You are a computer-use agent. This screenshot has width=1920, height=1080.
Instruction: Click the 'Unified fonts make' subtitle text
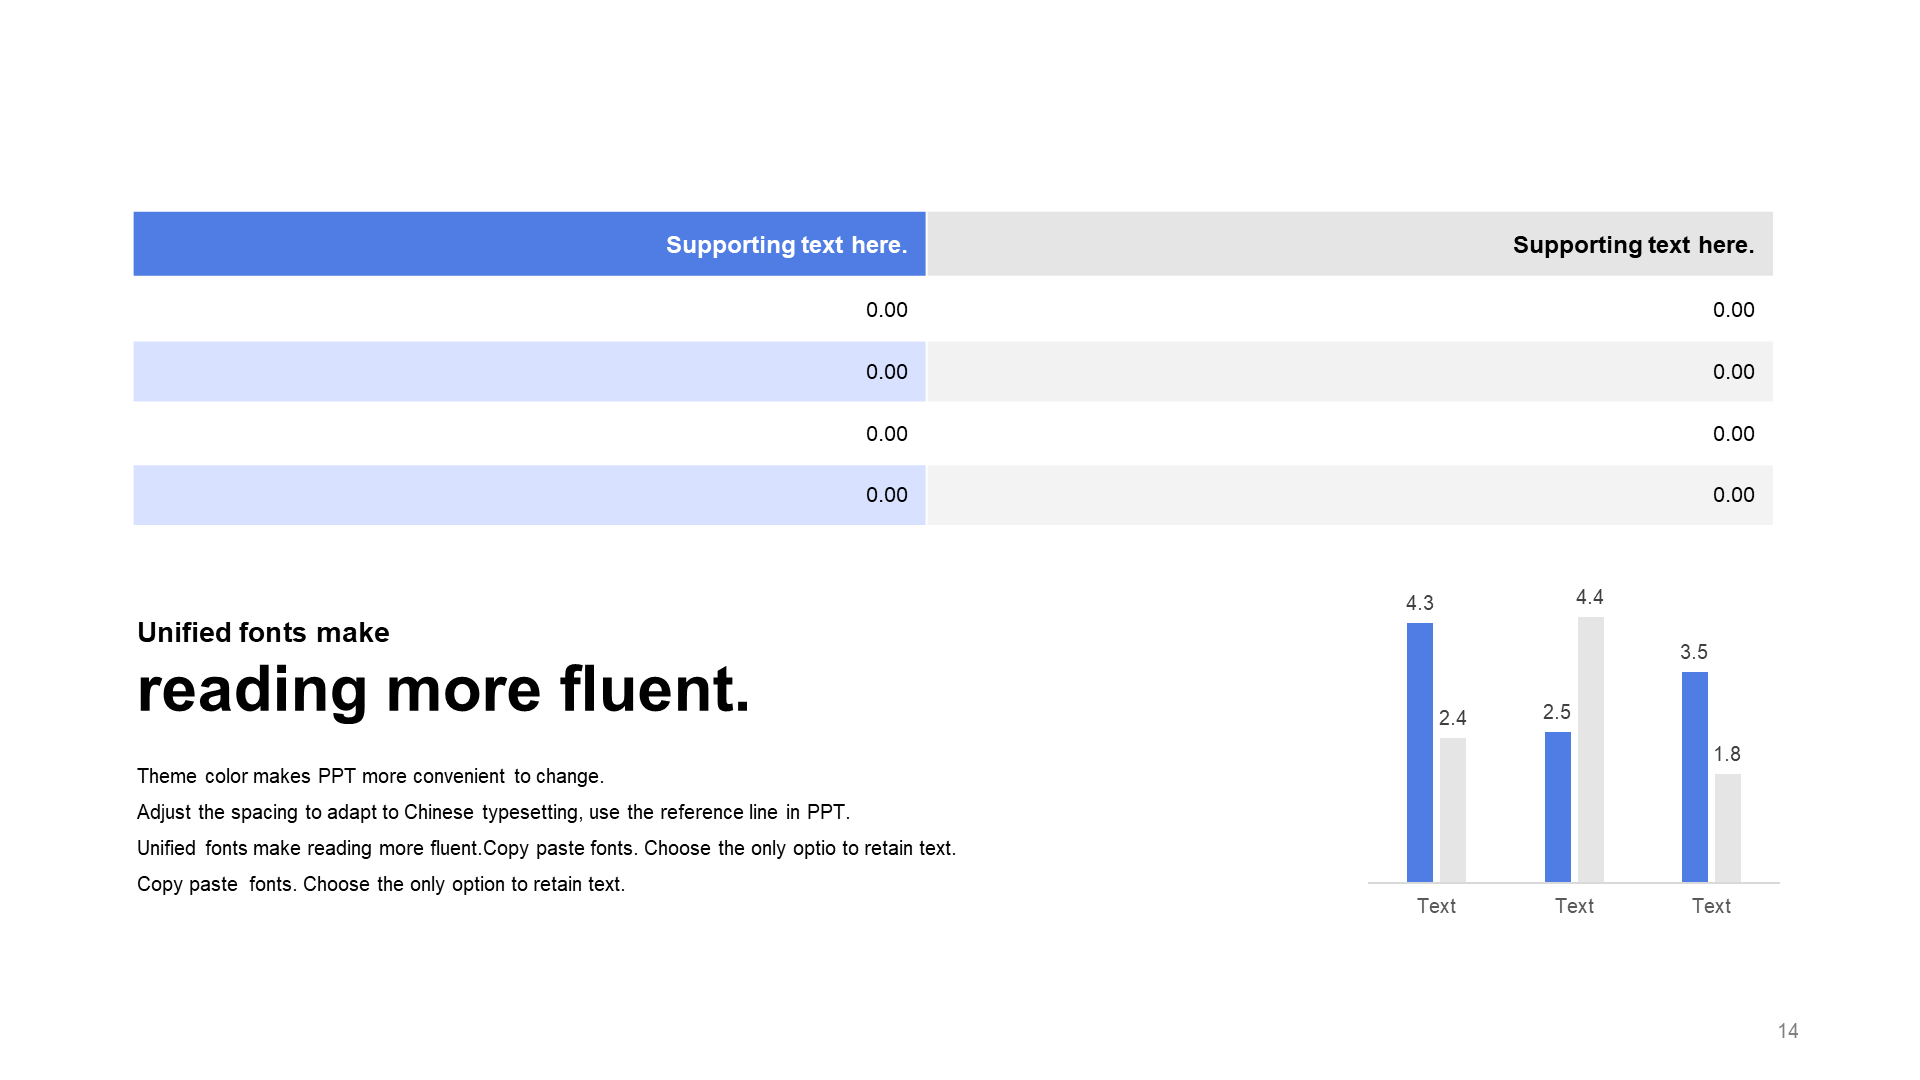click(x=263, y=632)
